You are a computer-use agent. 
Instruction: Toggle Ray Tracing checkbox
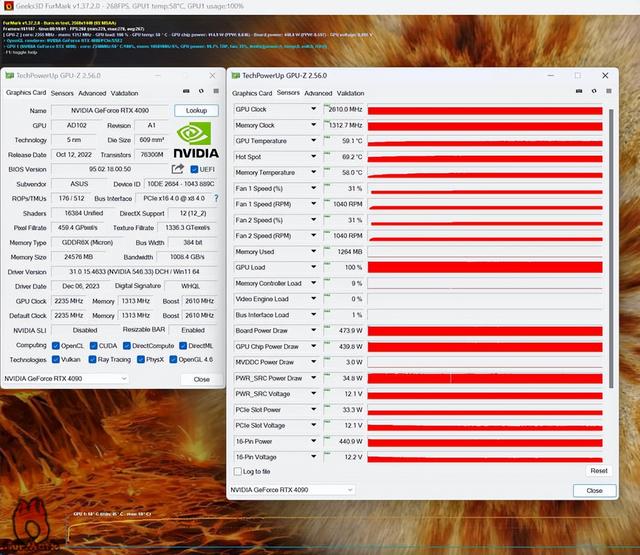point(92,360)
